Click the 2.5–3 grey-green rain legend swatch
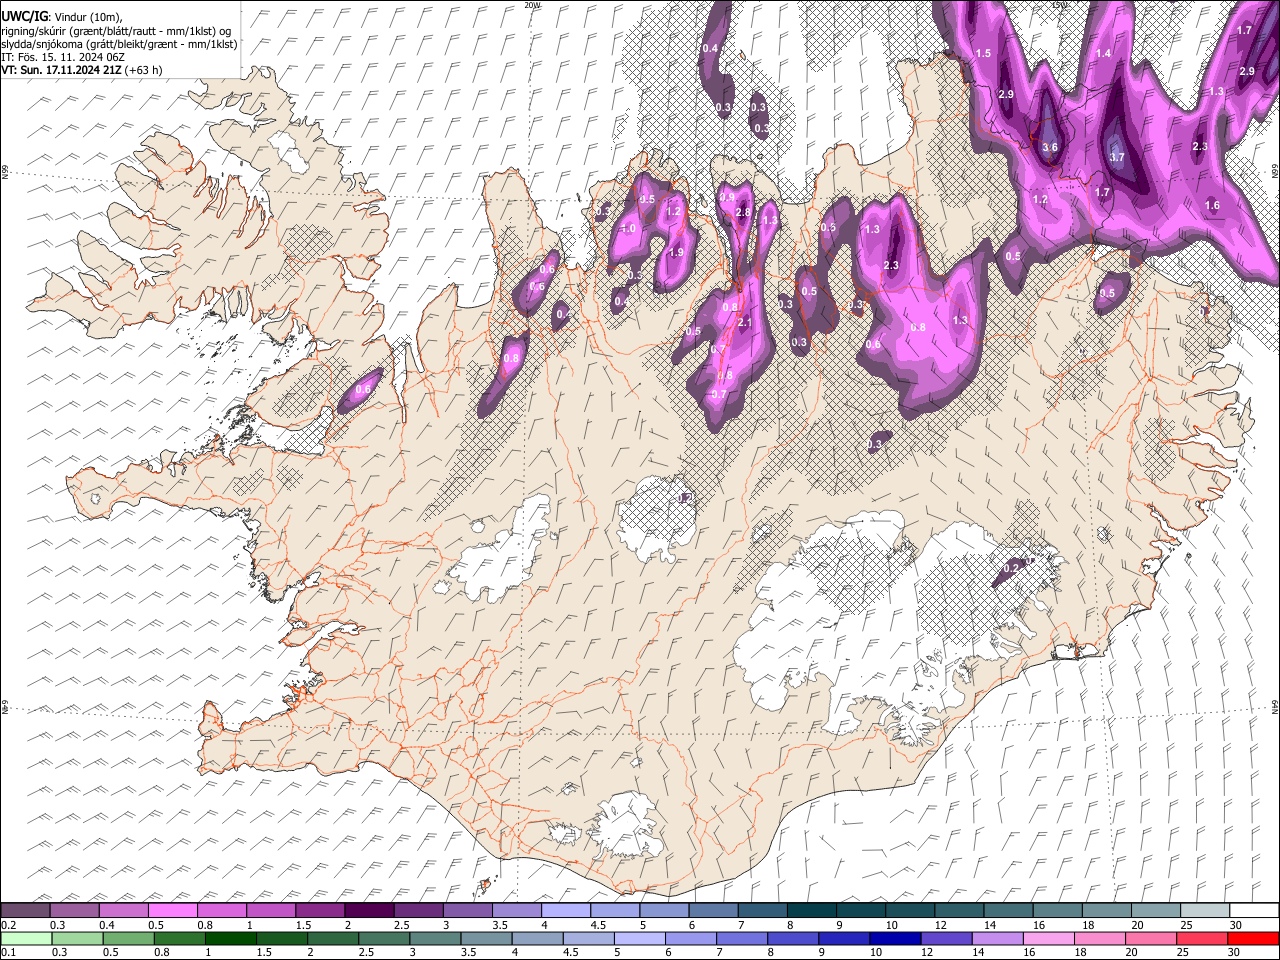The height and width of the screenshot is (960, 1280). [x=384, y=938]
